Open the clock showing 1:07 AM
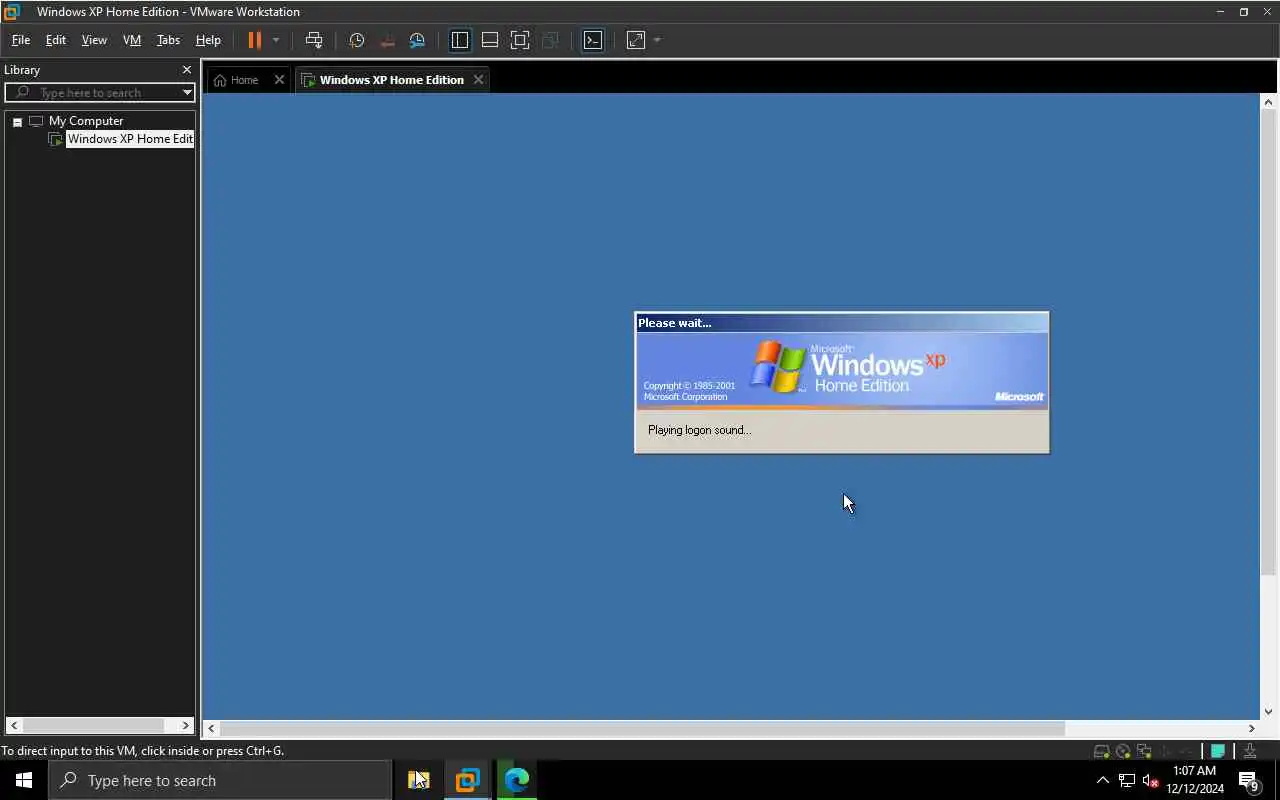The width and height of the screenshot is (1280, 800). coord(1194,780)
